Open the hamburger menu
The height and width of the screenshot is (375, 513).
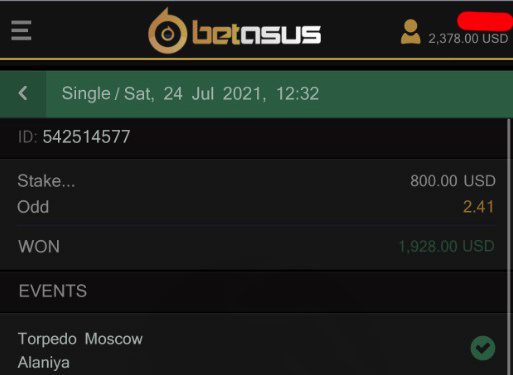(21, 30)
